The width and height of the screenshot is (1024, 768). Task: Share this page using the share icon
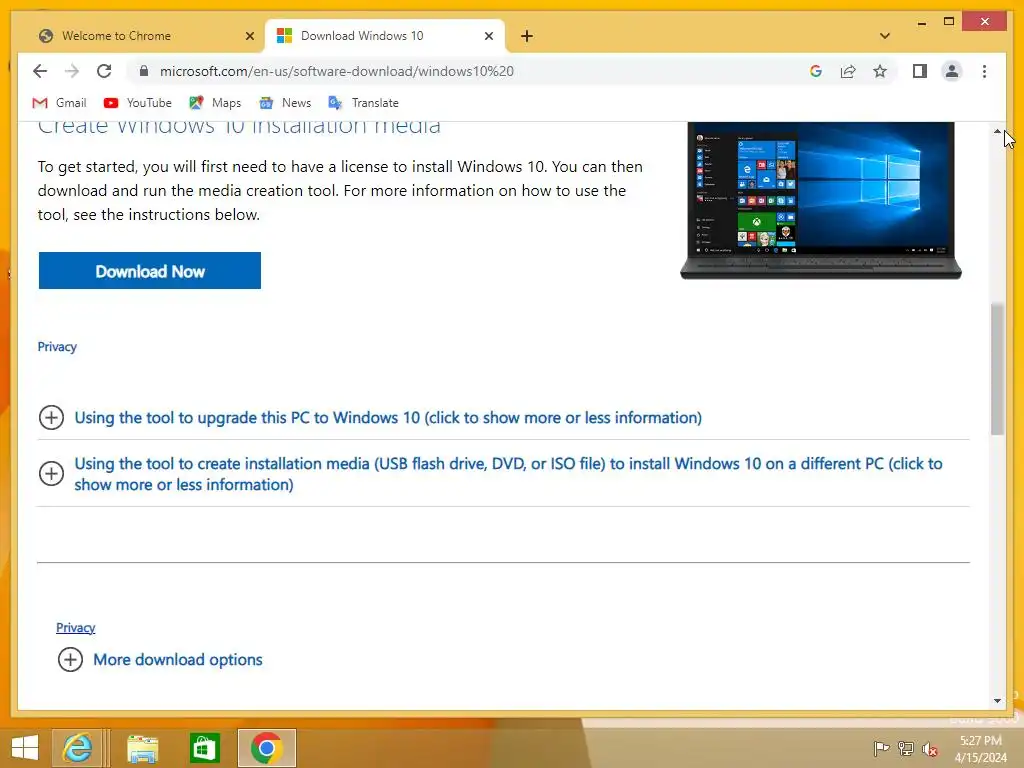click(x=848, y=71)
